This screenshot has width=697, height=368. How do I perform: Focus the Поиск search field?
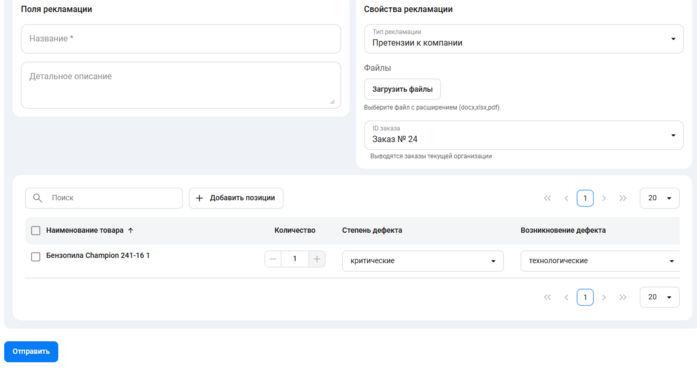click(x=104, y=198)
